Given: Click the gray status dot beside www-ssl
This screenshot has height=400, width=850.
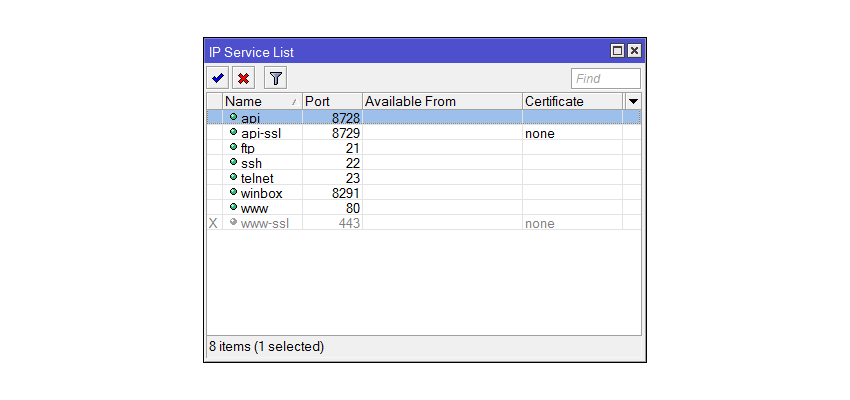Looking at the screenshot, I should 234,222.
